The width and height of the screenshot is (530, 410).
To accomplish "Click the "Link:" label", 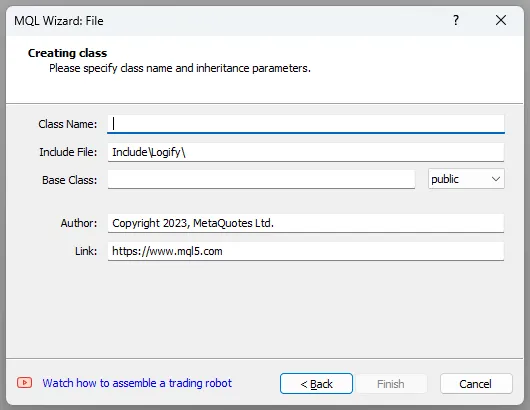I will [86, 251].
